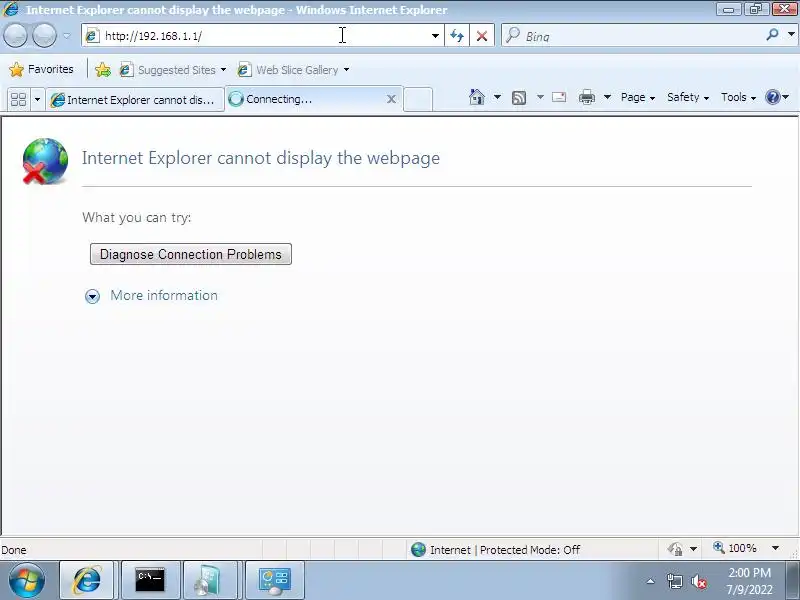Image resolution: width=800 pixels, height=600 pixels.
Task: Go back with the Back arrow button
Action: [15, 36]
